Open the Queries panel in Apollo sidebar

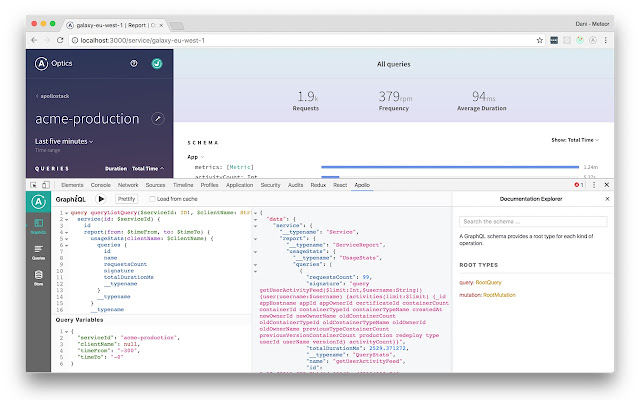pos(38,252)
